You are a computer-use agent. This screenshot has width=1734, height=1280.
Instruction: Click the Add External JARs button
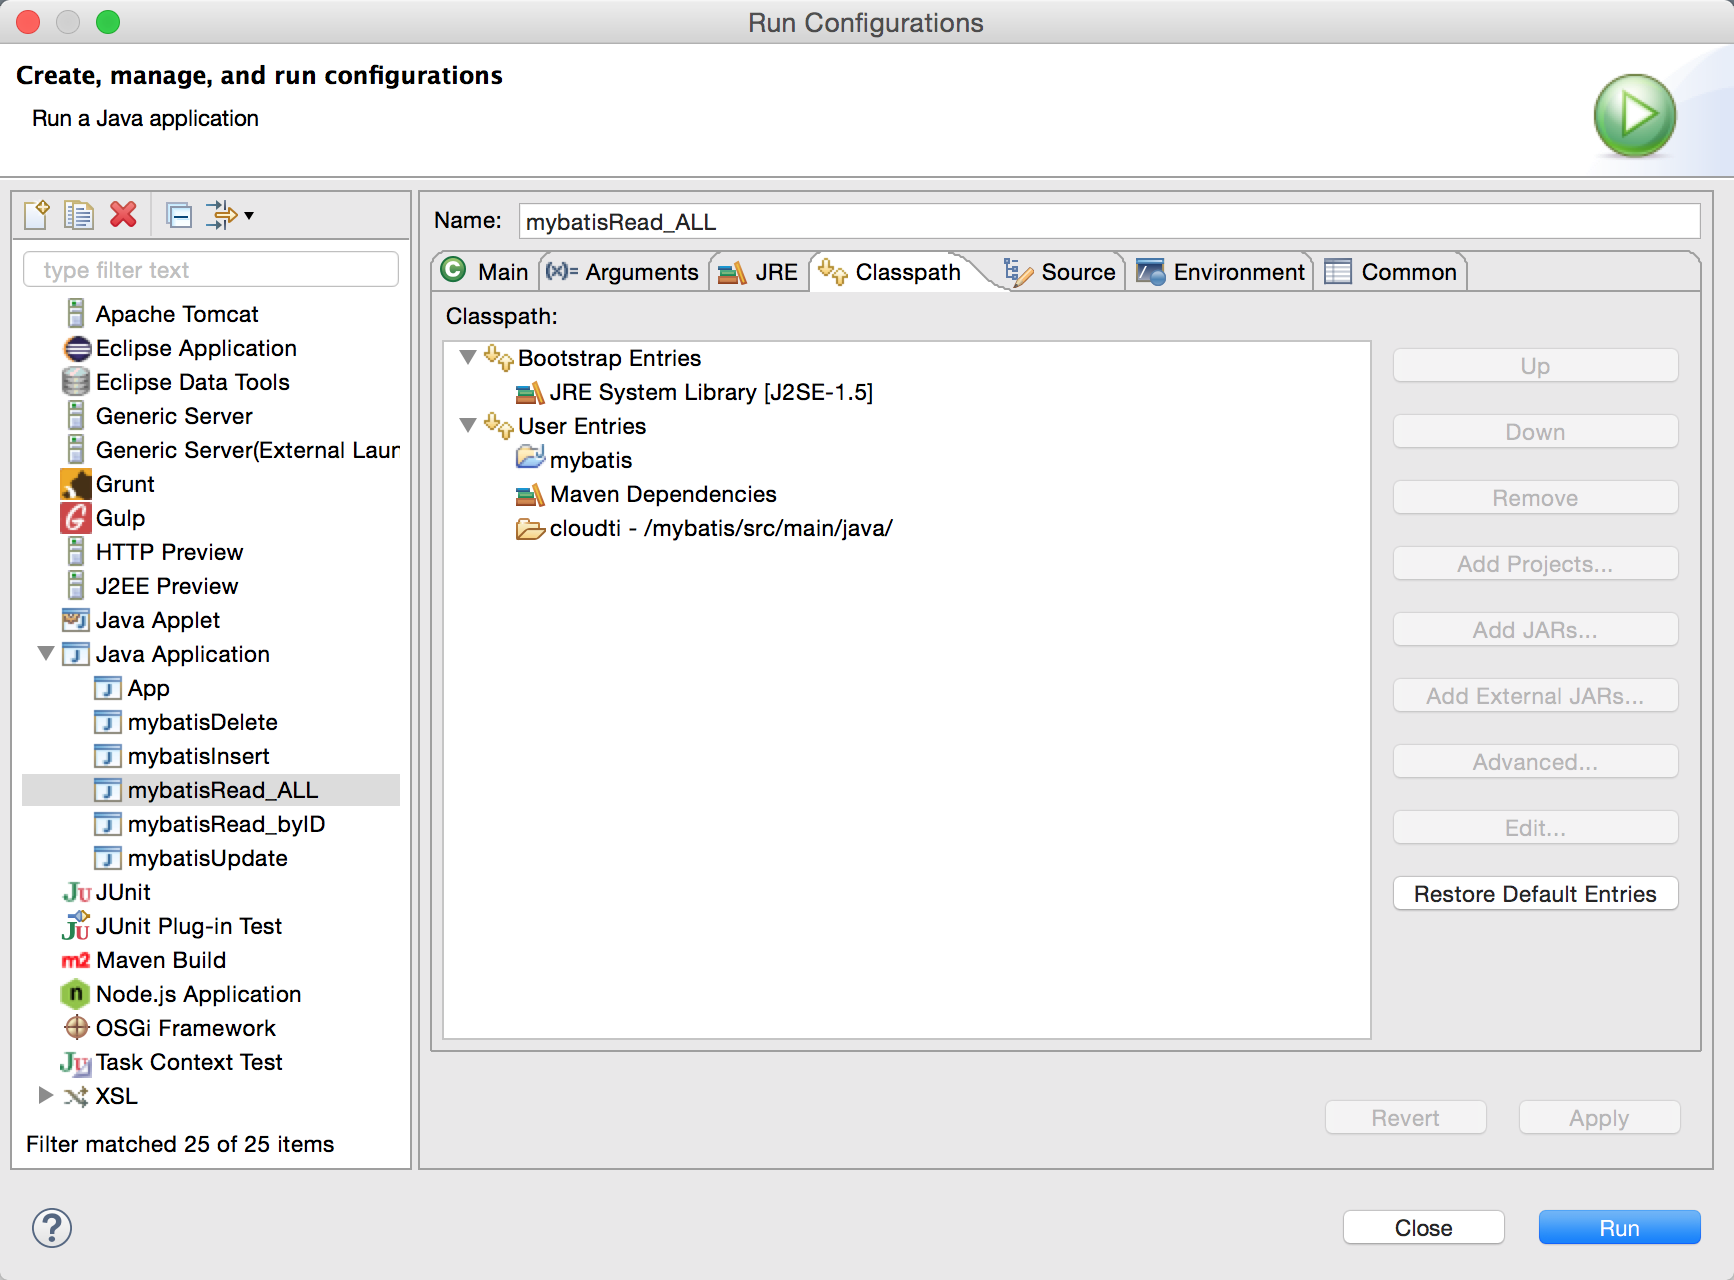pos(1534,695)
